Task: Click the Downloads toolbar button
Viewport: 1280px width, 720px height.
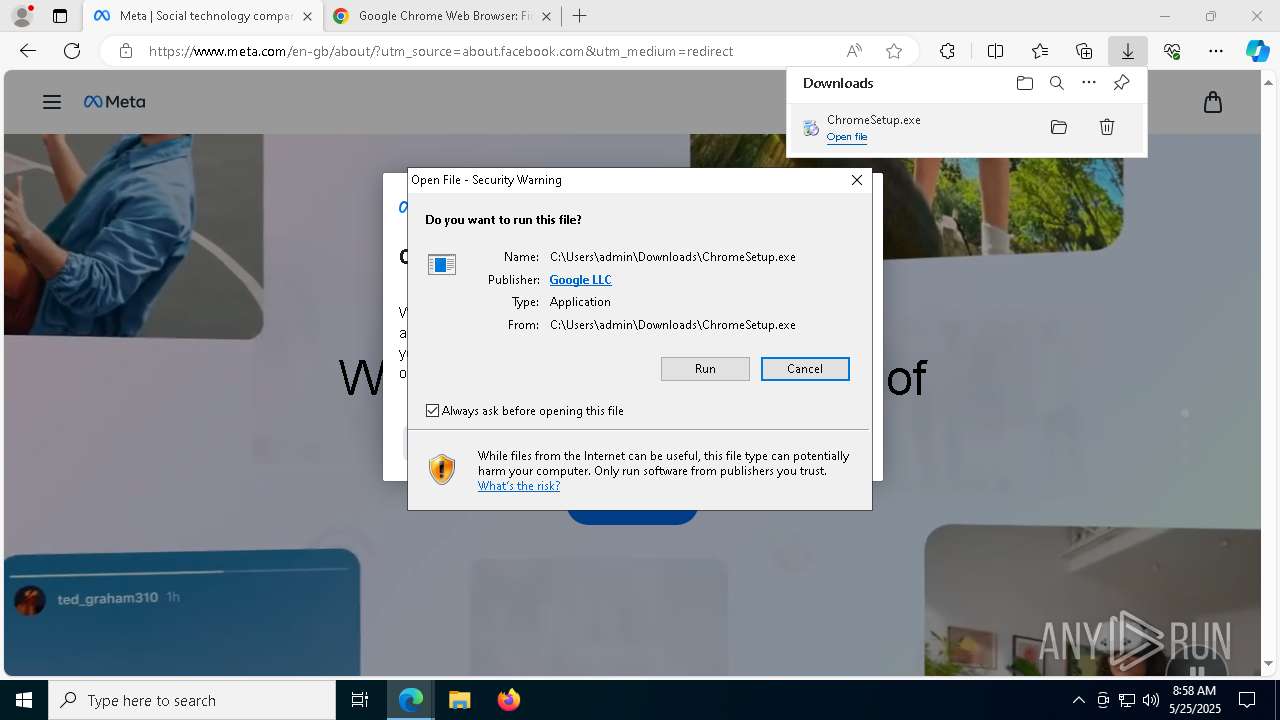Action: [x=1127, y=51]
